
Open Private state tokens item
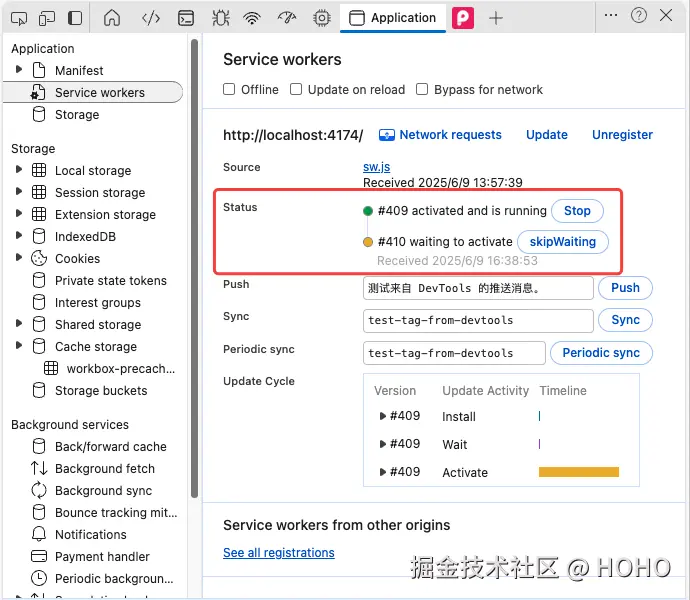(x=110, y=280)
